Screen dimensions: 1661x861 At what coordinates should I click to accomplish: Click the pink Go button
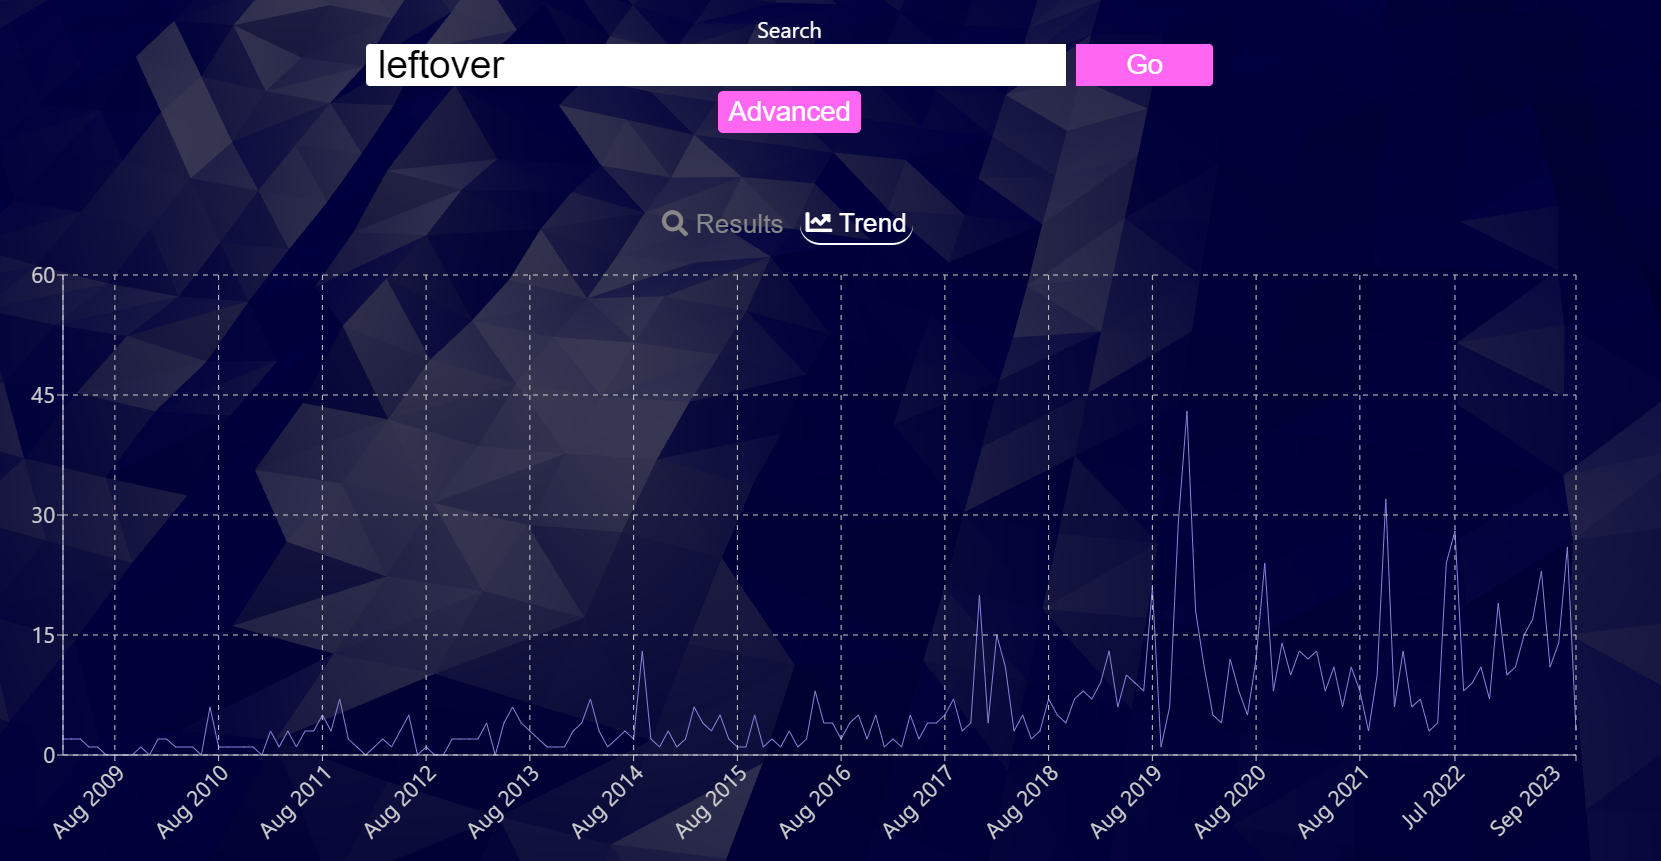[1144, 65]
